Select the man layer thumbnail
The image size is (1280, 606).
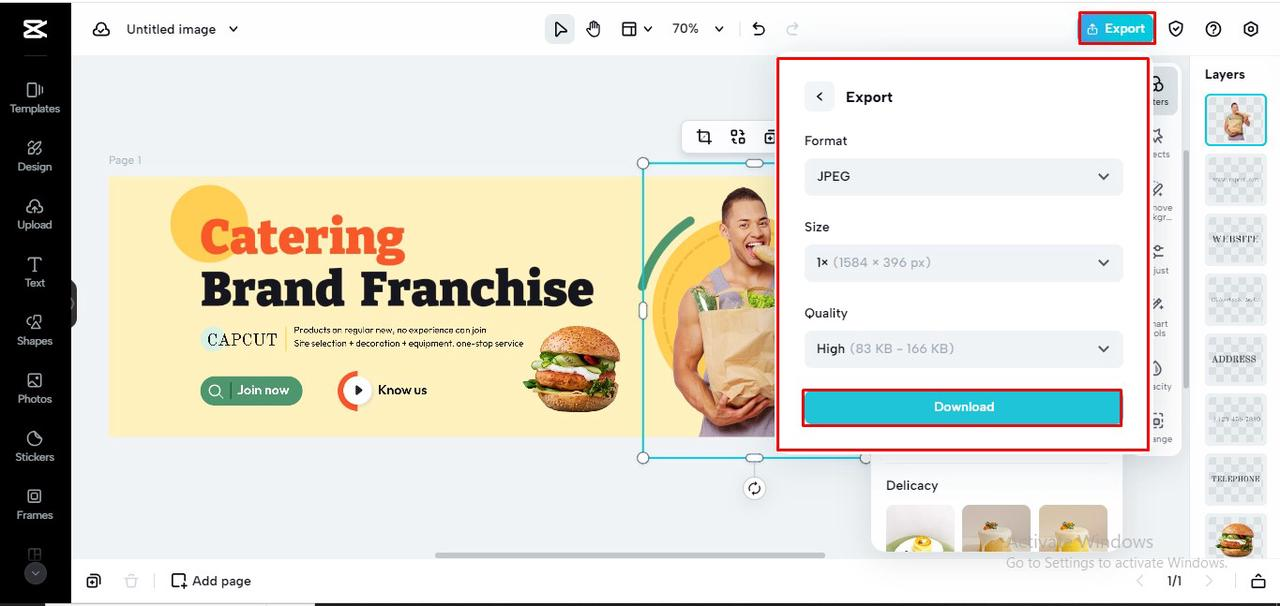(x=1235, y=120)
